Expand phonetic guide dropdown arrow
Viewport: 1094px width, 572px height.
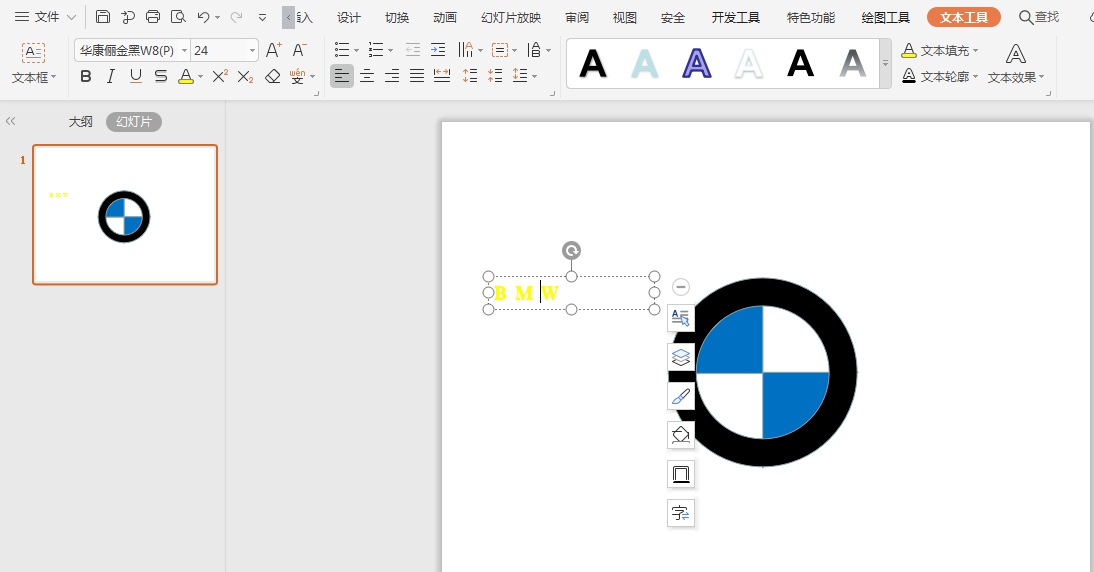pos(313,77)
